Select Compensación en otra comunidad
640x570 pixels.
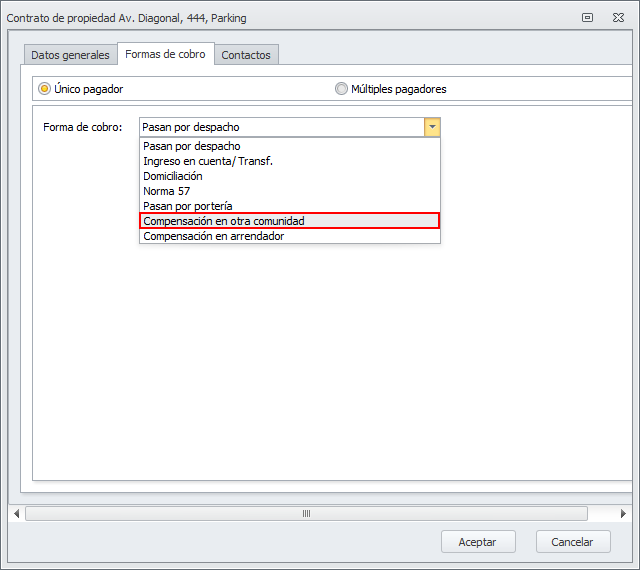coord(290,221)
